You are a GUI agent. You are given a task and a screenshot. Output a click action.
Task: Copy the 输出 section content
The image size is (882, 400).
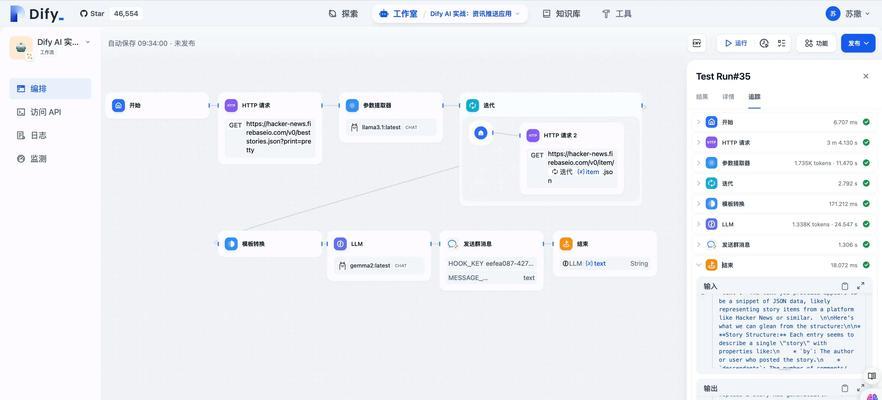(x=845, y=388)
